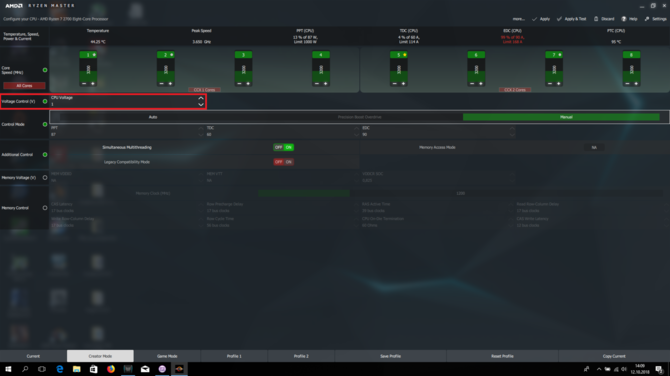Increase core 4 speed with plus button

[x=325, y=84]
